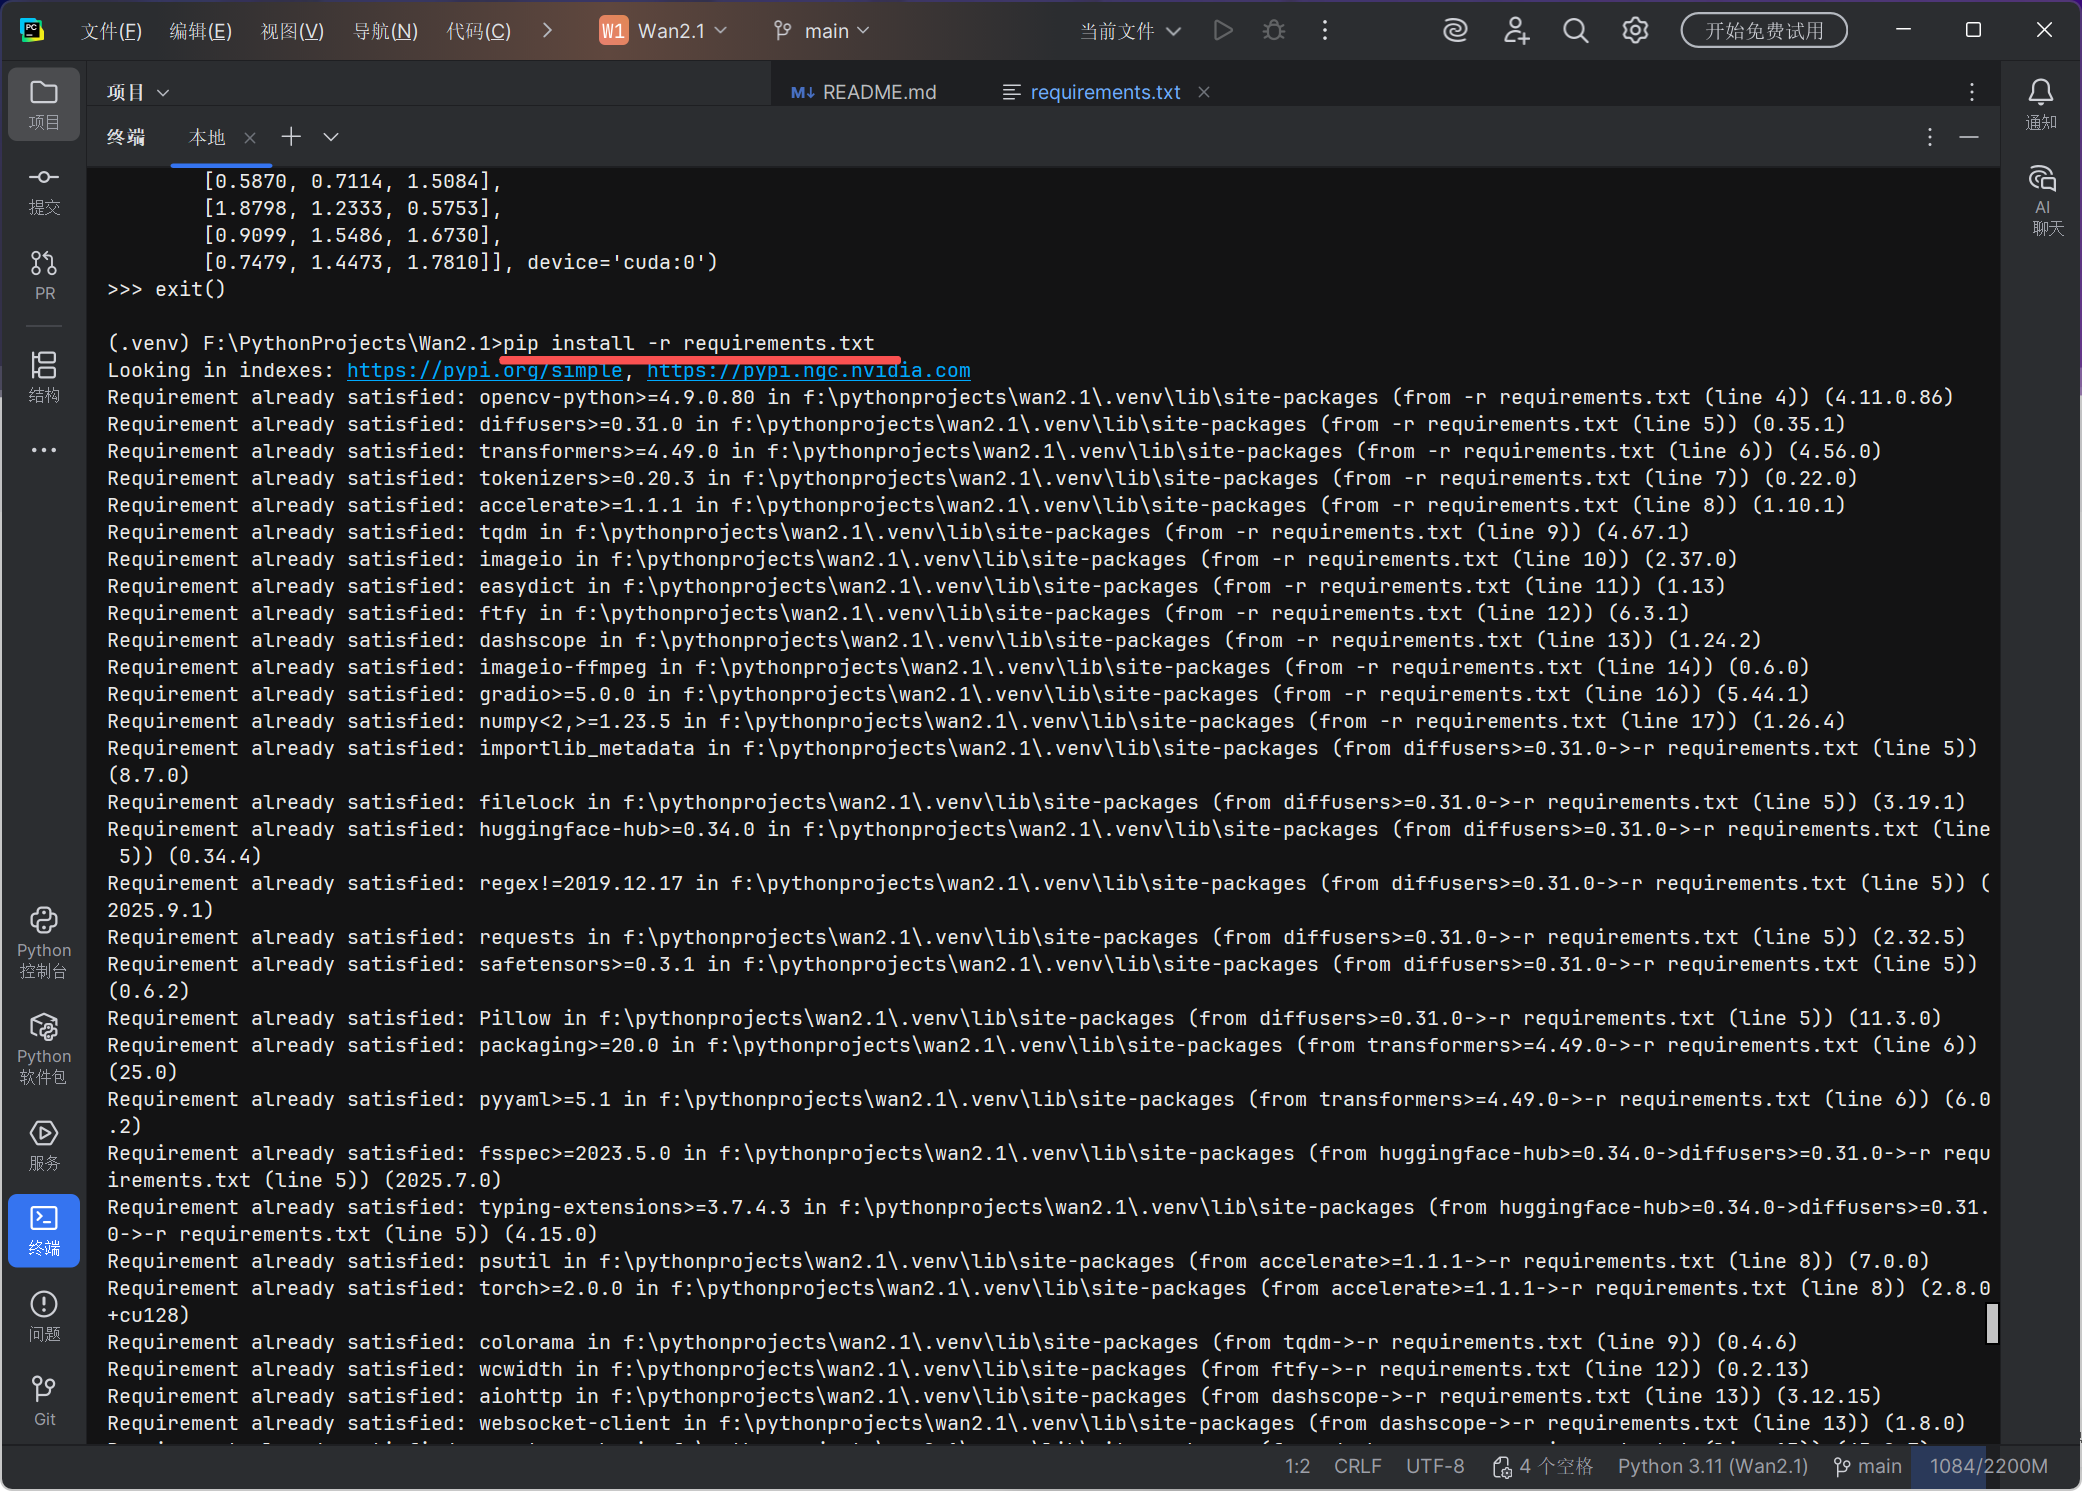This screenshot has width=2082, height=1491.
Task: Open the 视图(V) menu
Action: pos(292,31)
